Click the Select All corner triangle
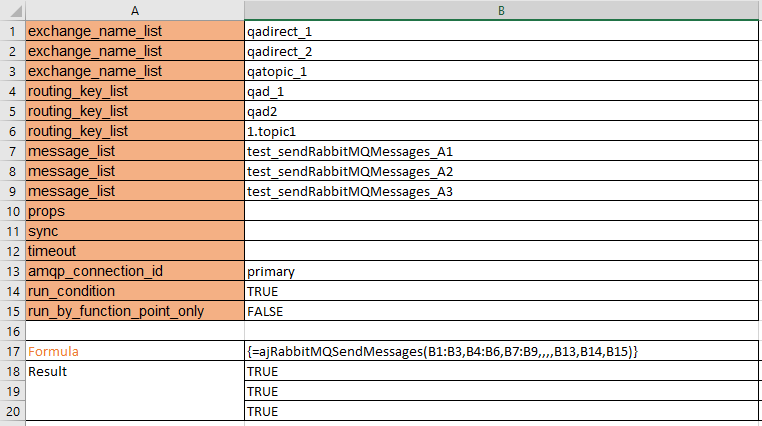The image size is (762, 426). 12,10
